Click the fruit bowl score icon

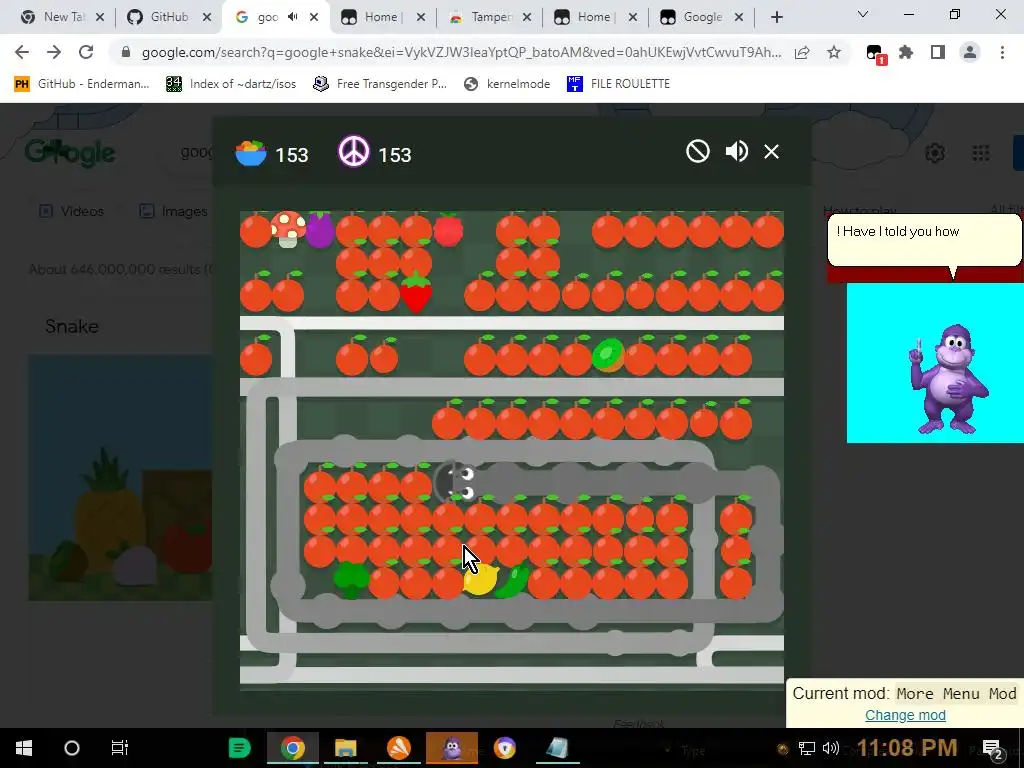pyautogui.click(x=251, y=153)
